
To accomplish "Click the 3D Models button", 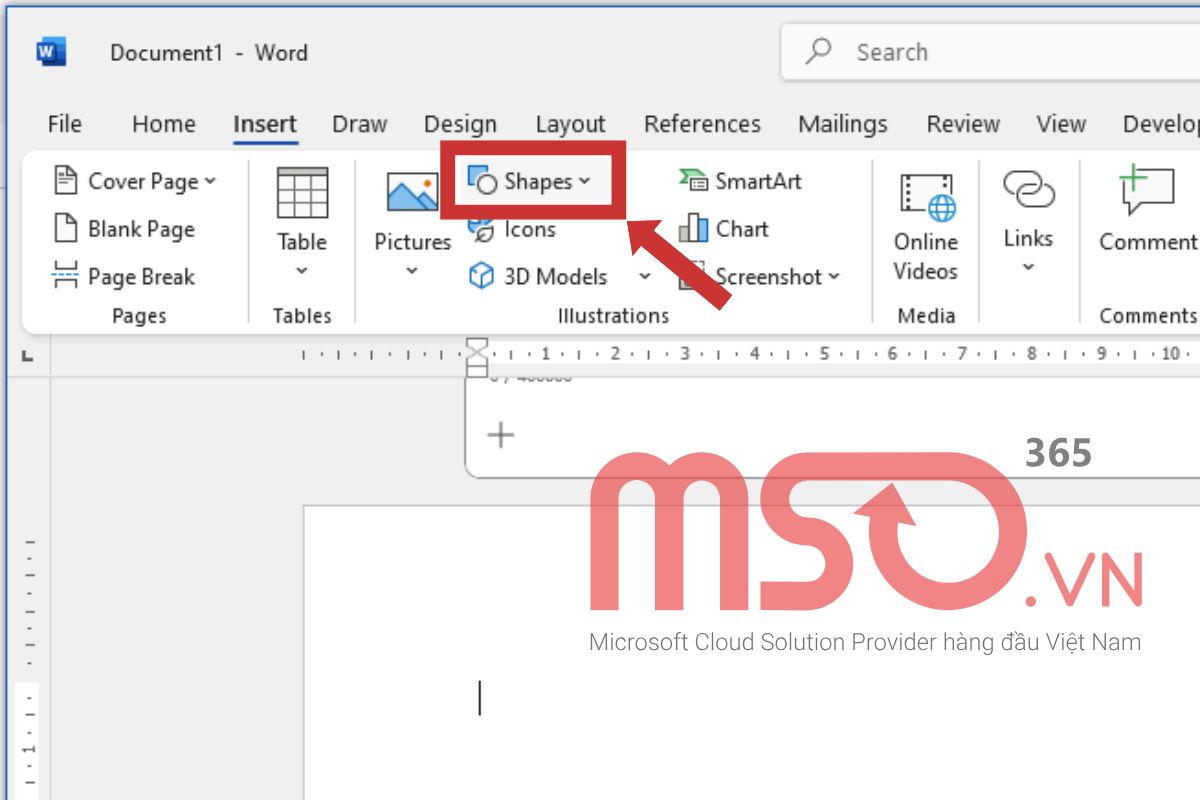I will point(538,277).
